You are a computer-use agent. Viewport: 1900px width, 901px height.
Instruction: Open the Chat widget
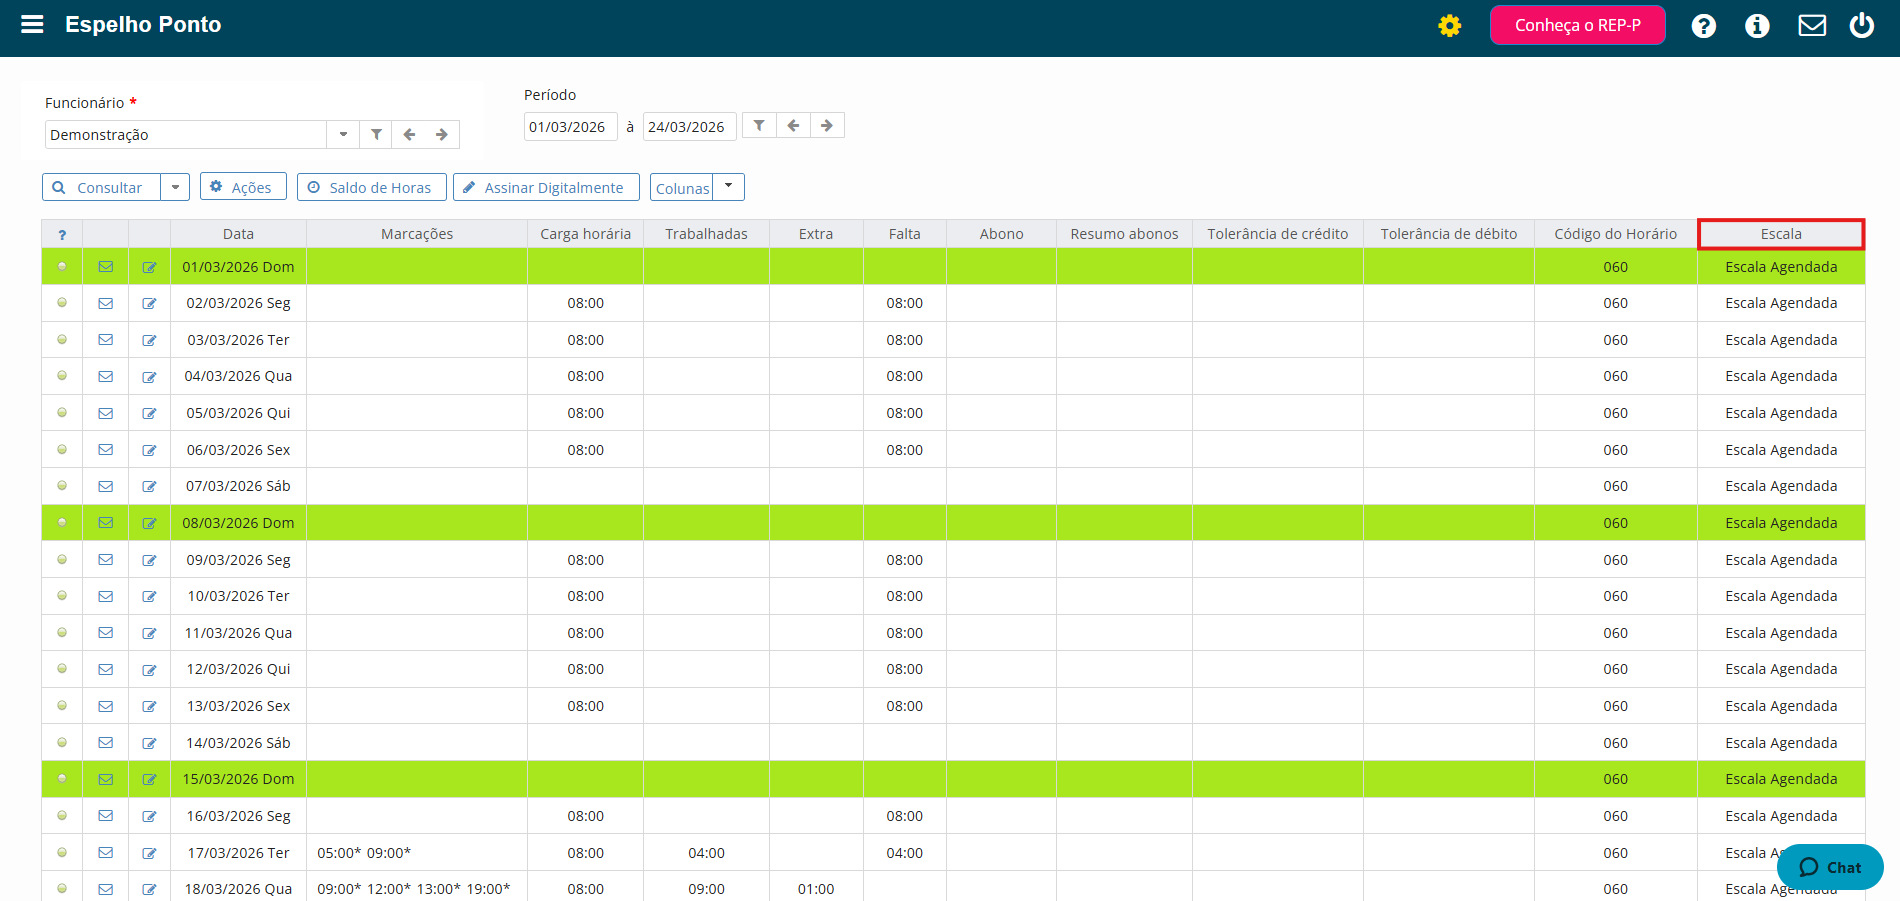[x=1830, y=867]
